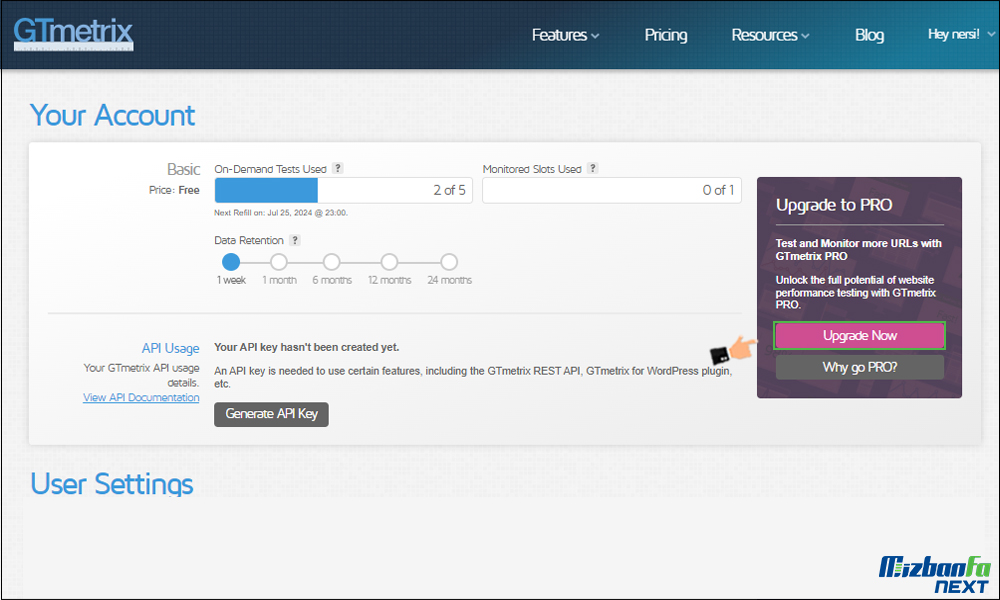Click the Price: Free label
This screenshot has width=1000, height=600.
point(174,190)
